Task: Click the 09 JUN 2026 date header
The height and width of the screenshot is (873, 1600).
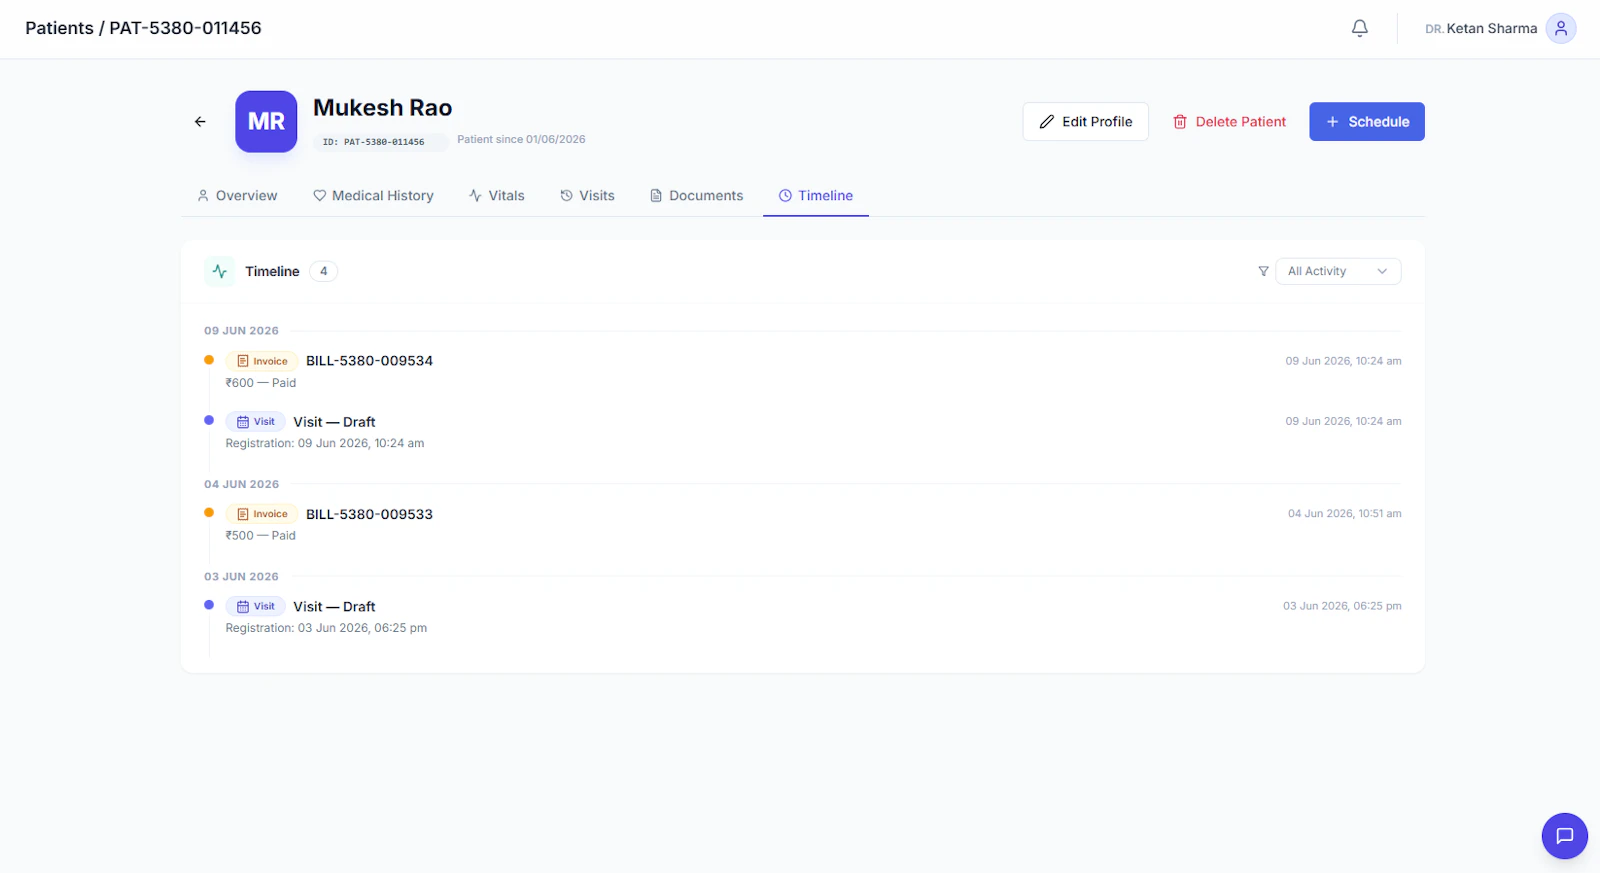Action: coord(241,331)
